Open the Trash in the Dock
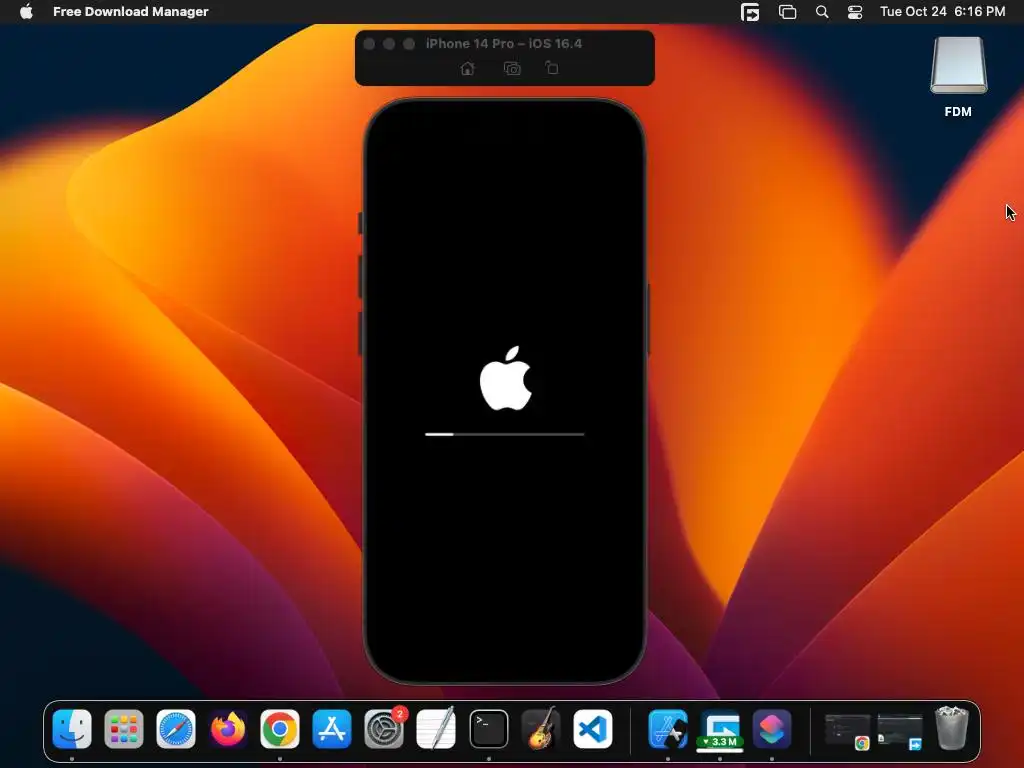The width and height of the screenshot is (1024, 768). (x=952, y=728)
